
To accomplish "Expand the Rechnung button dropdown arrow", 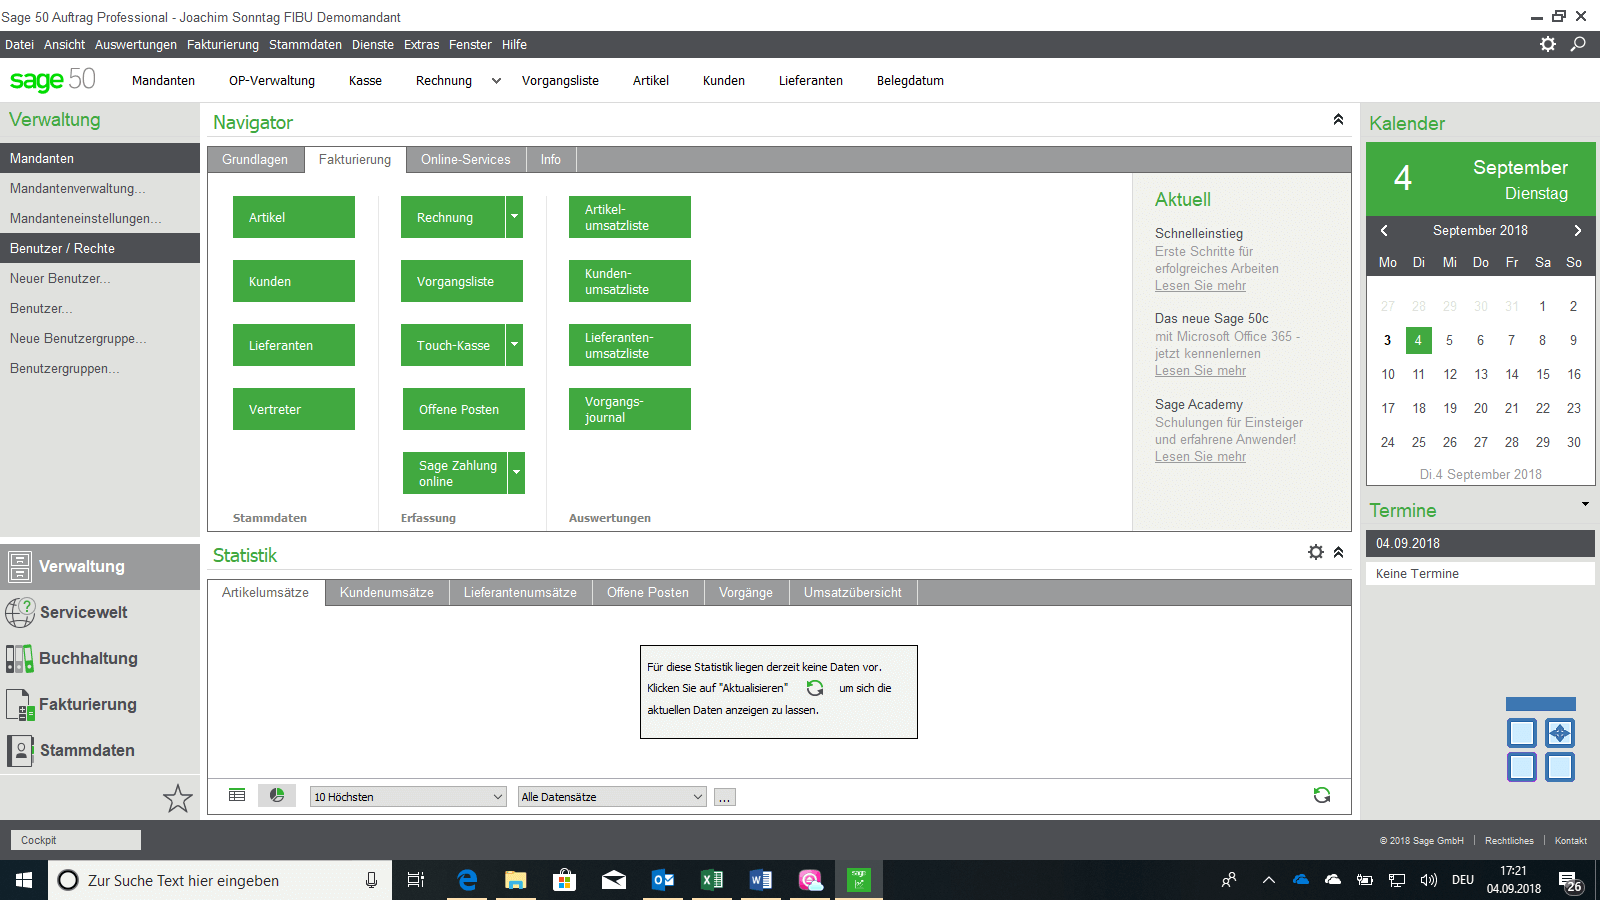I will [514, 217].
